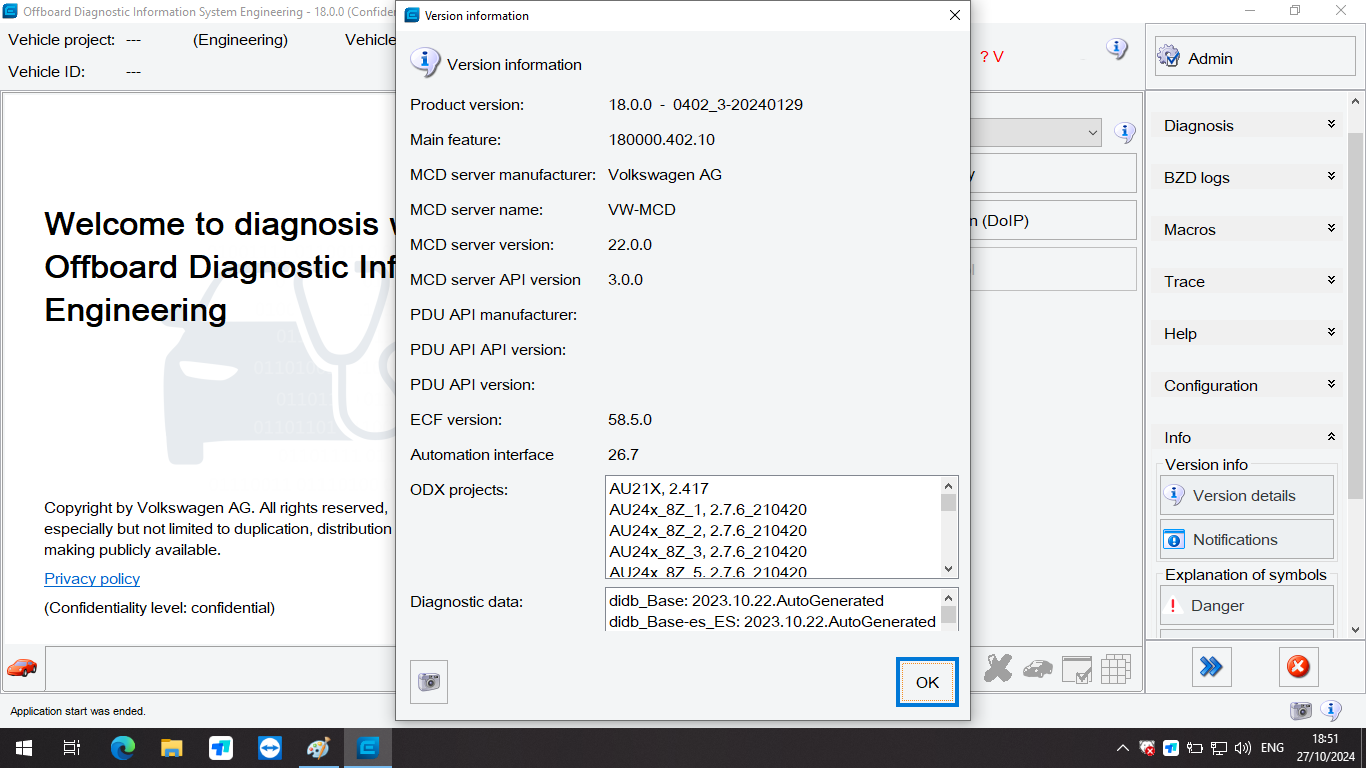Click the Diagnostic data list scroll-up arrow

[949, 597]
